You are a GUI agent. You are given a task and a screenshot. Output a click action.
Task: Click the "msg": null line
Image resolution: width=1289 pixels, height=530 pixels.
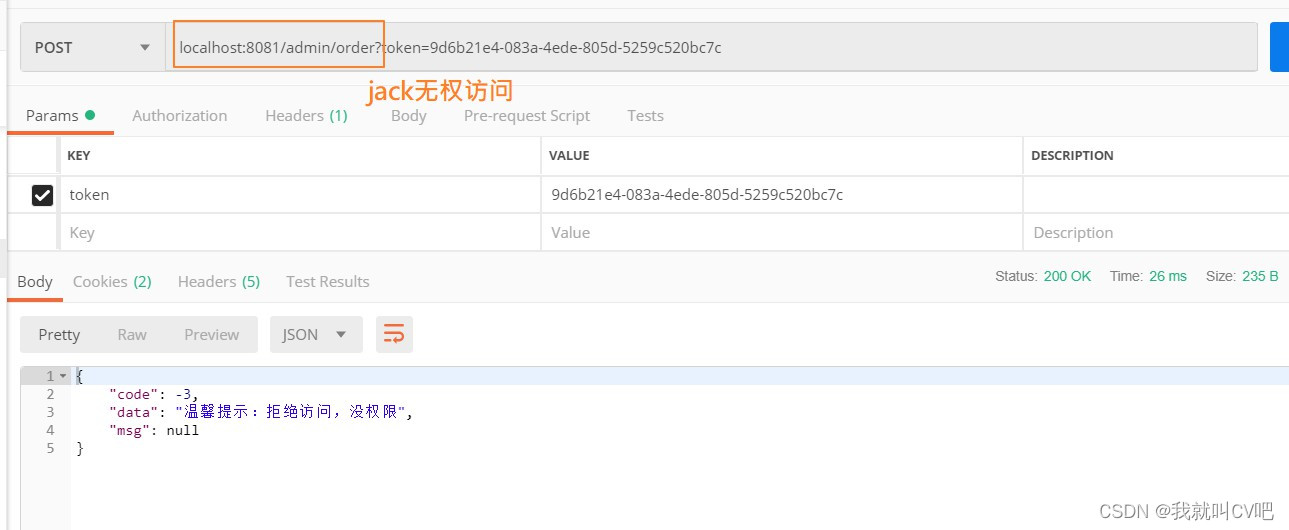click(154, 430)
